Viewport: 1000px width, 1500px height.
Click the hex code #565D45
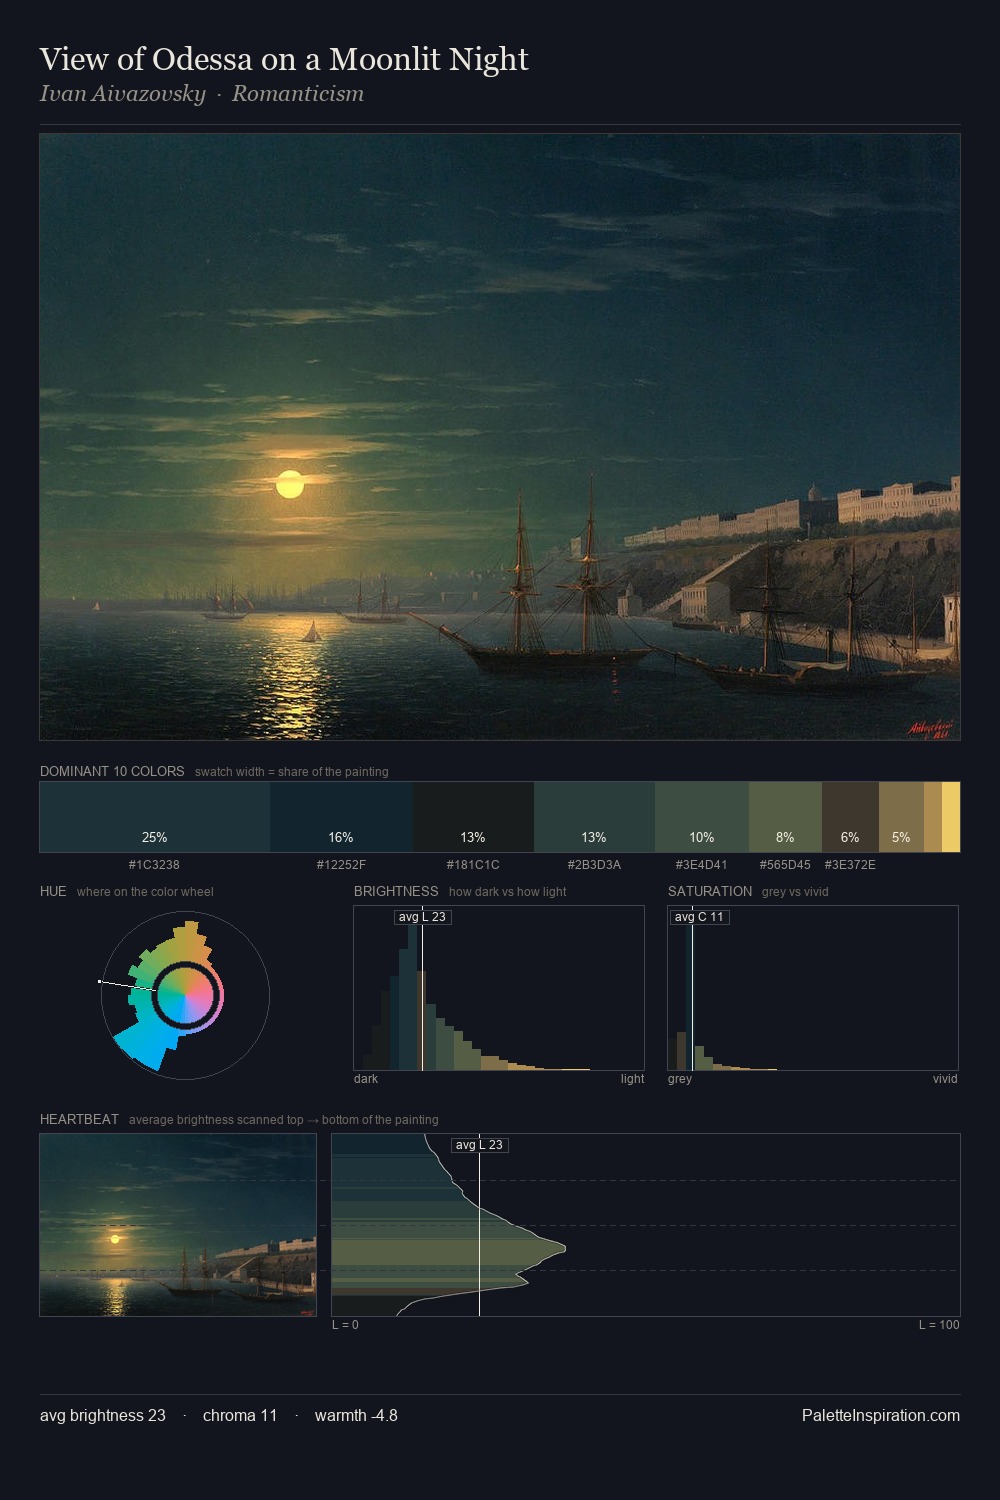click(785, 865)
